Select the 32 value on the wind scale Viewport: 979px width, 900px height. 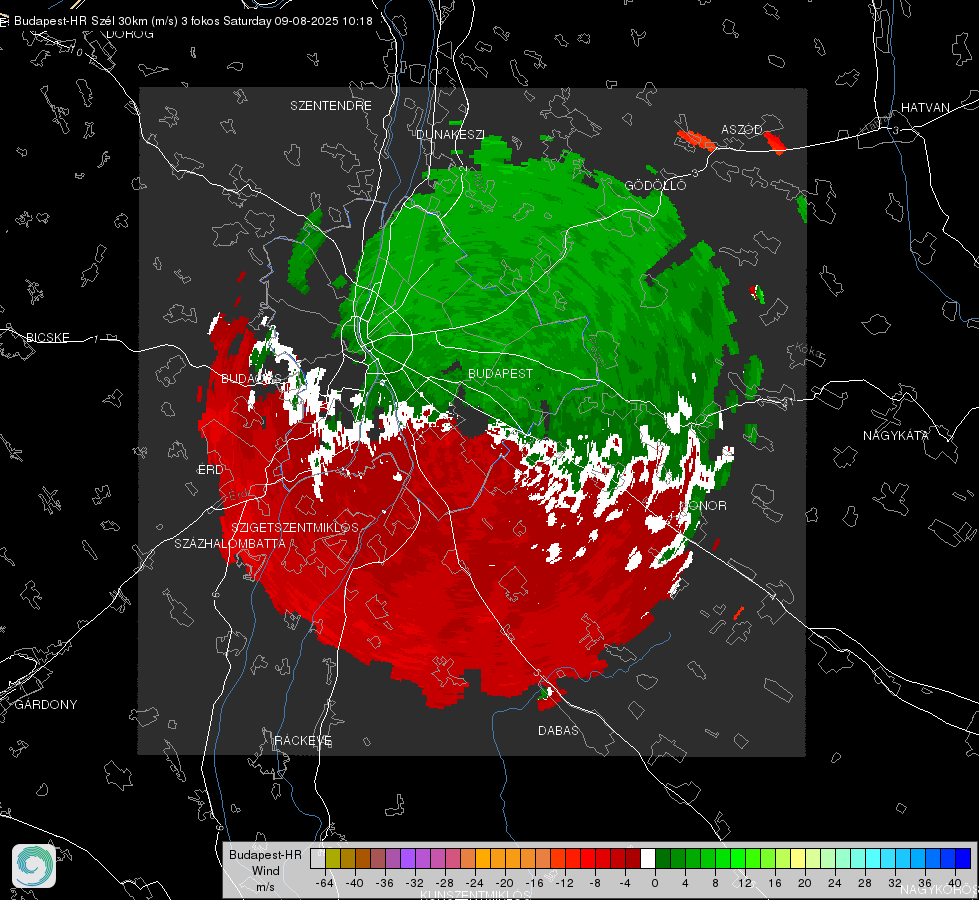[x=895, y=883]
